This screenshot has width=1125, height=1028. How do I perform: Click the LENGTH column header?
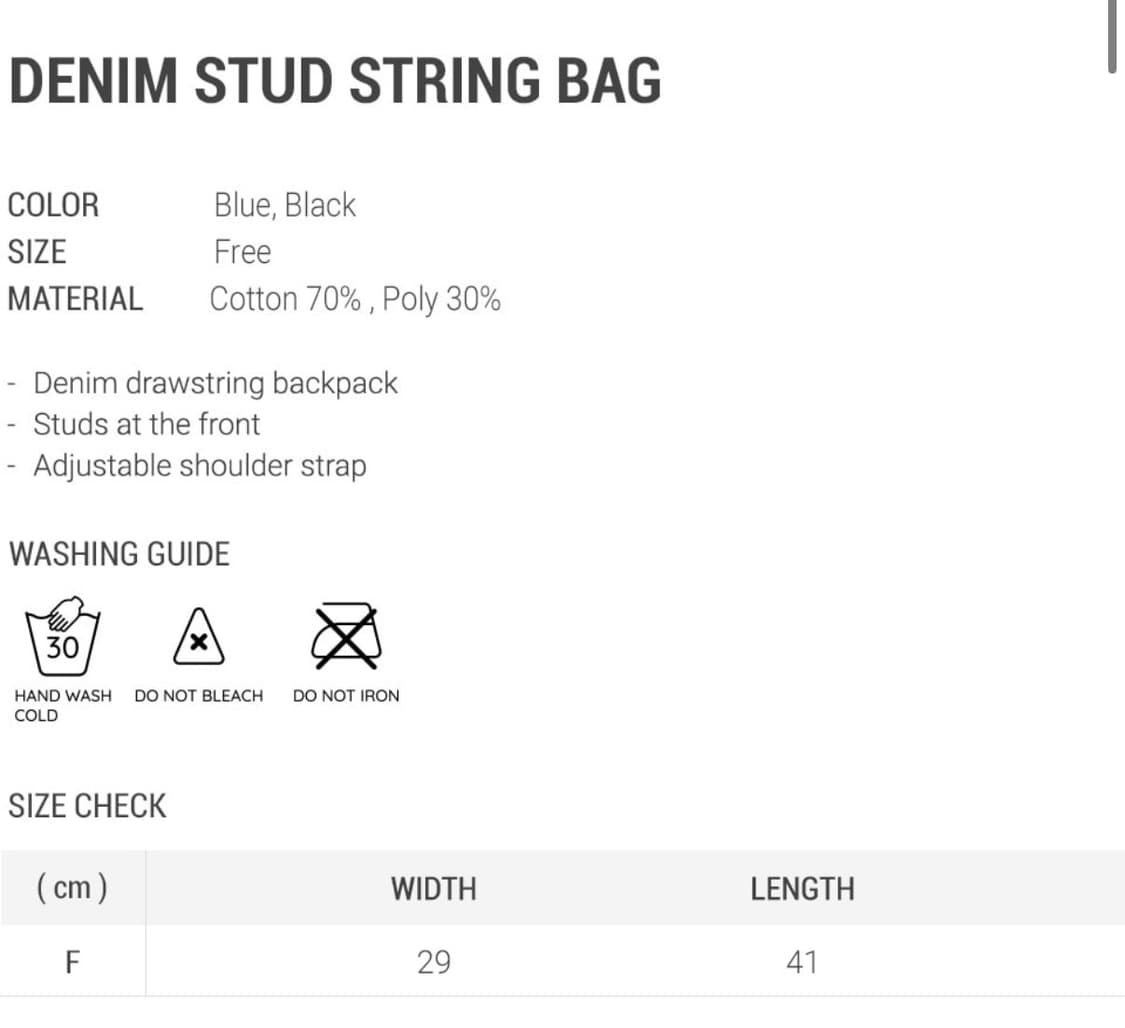coord(802,889)
